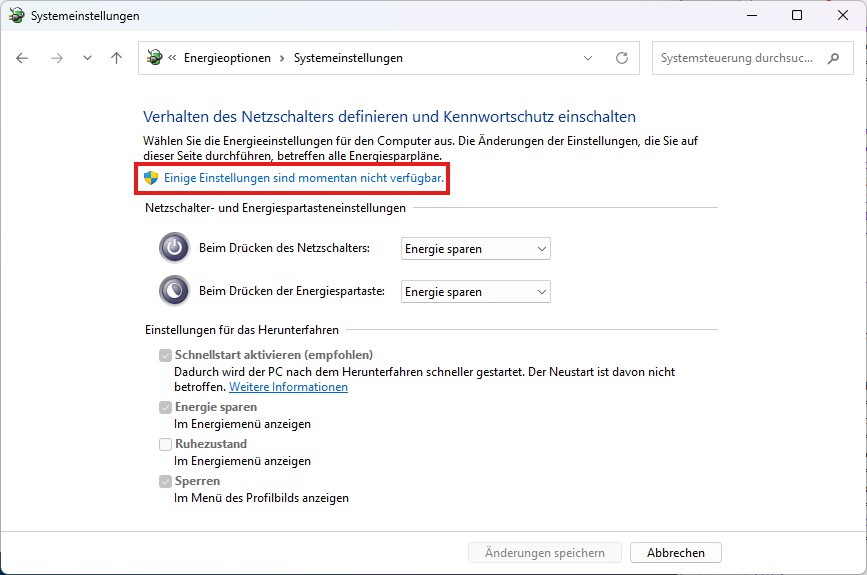Open Einige Einstellungen sind momentan nicht verfügbar
The width and height of the screenshot is (867, 575).
pos(304,178)
